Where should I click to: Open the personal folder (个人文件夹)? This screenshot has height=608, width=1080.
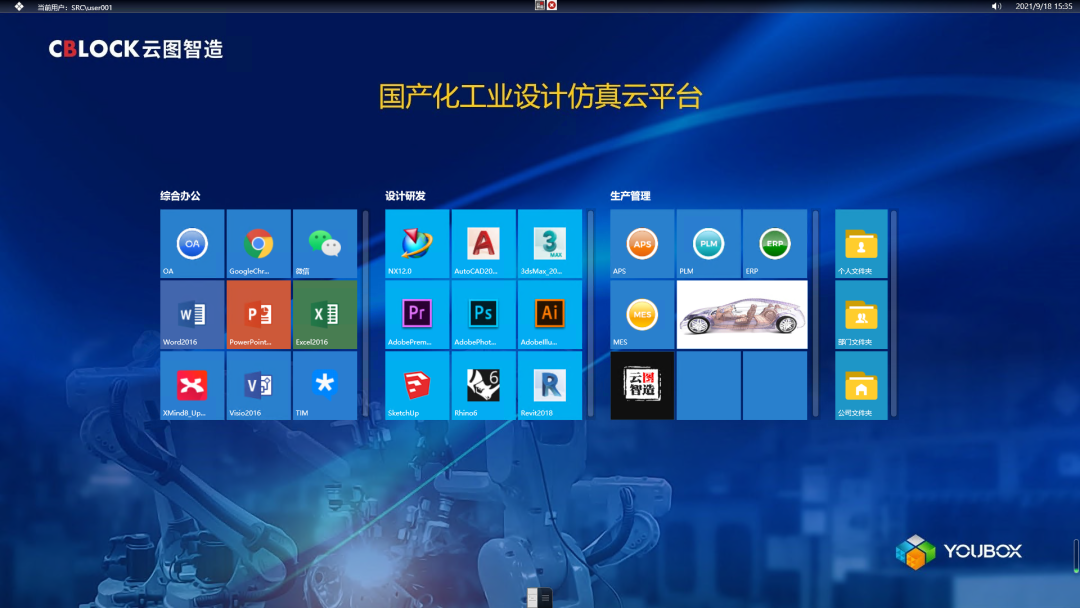(x=861, y=244)
